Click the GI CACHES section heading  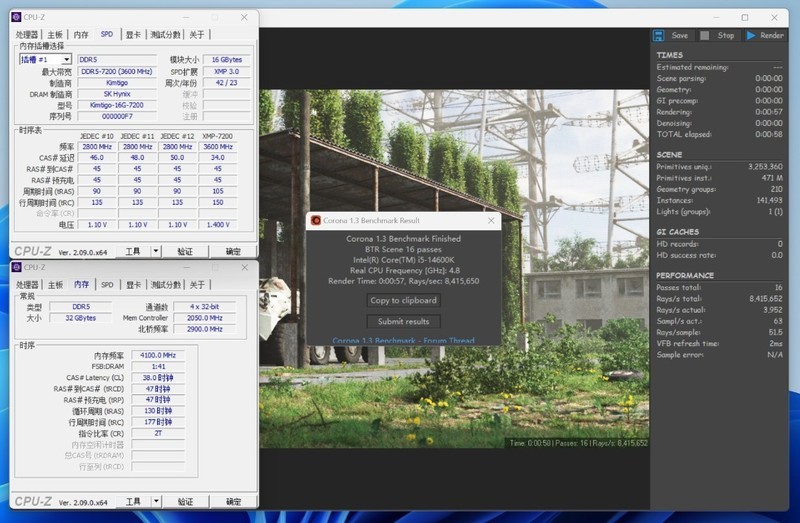point(677,232)
